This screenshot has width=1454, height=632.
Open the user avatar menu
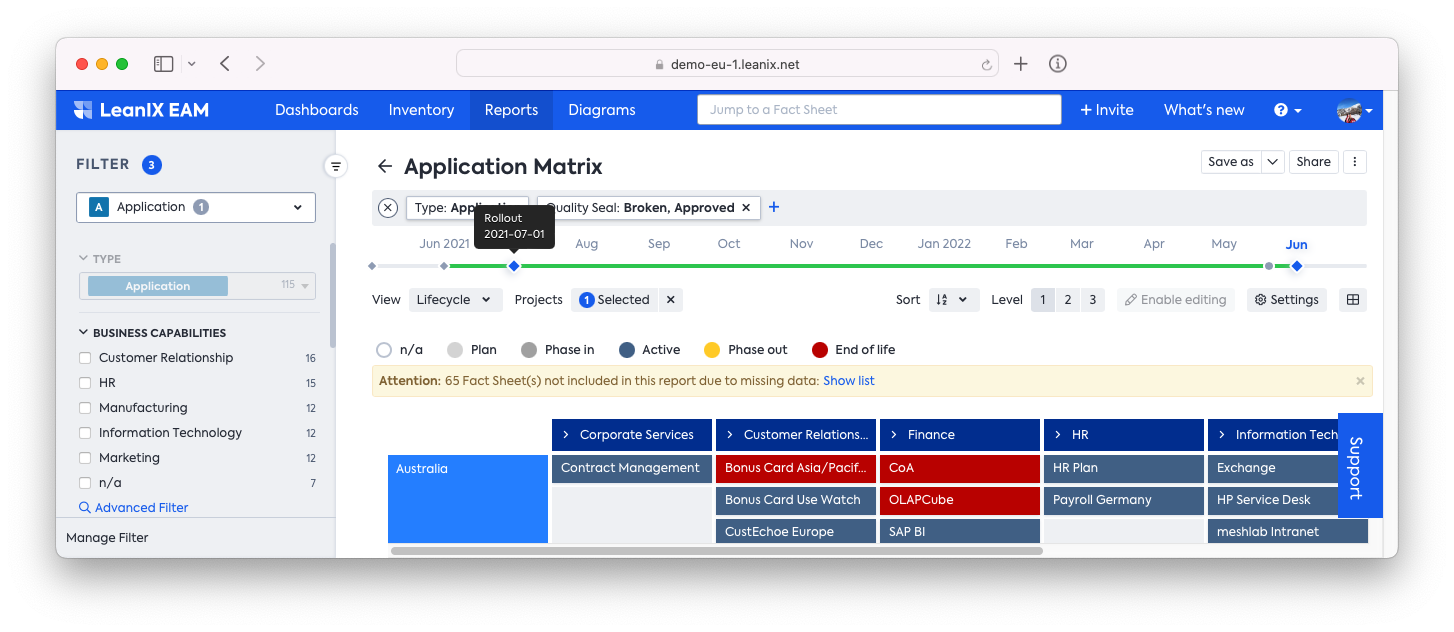click(1354, 110)
